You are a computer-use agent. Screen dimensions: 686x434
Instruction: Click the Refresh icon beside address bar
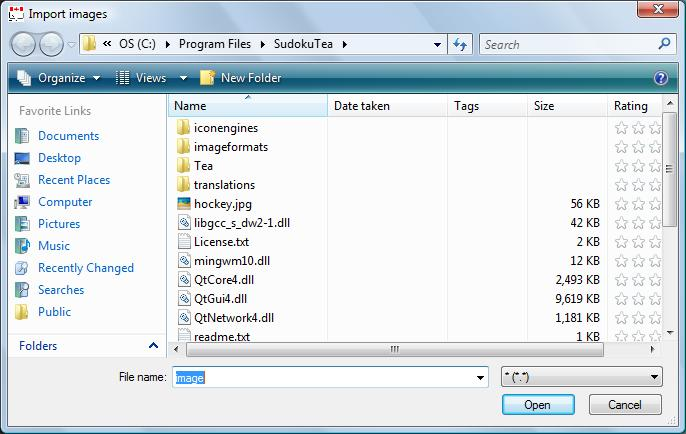point(461,44)
